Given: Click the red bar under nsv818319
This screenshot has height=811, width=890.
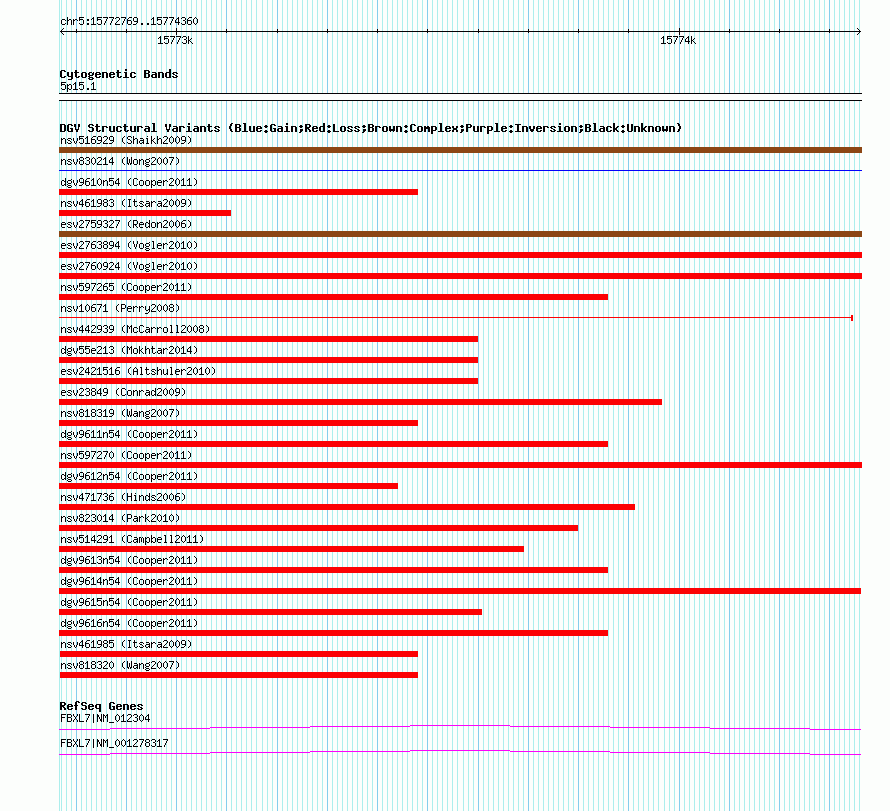Looking at the screenshot, I should 238,423.
